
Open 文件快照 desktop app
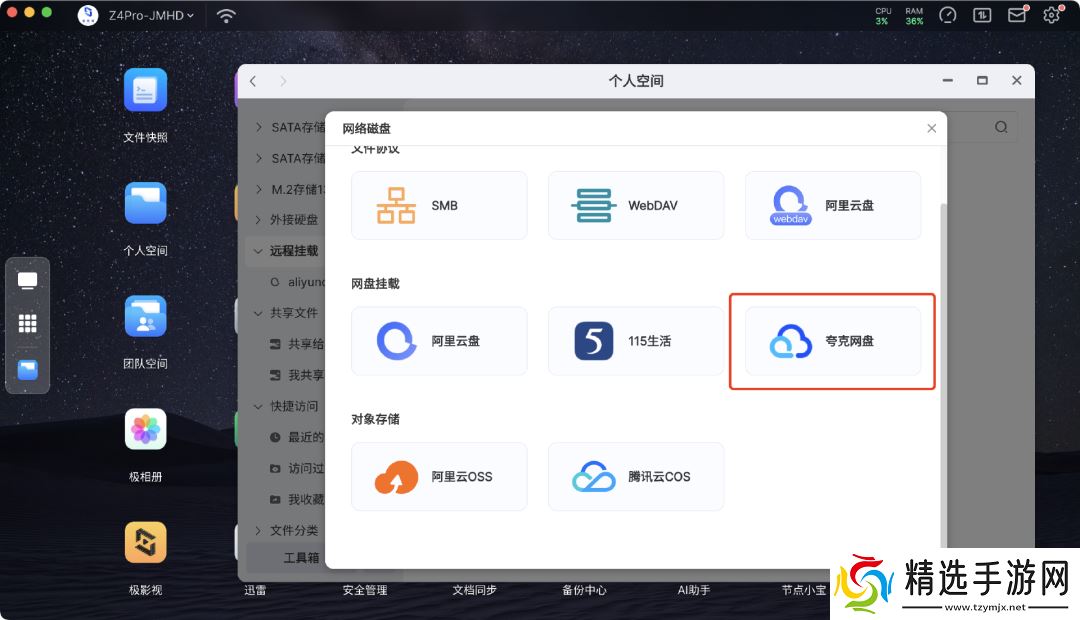(x=145, y=91)
